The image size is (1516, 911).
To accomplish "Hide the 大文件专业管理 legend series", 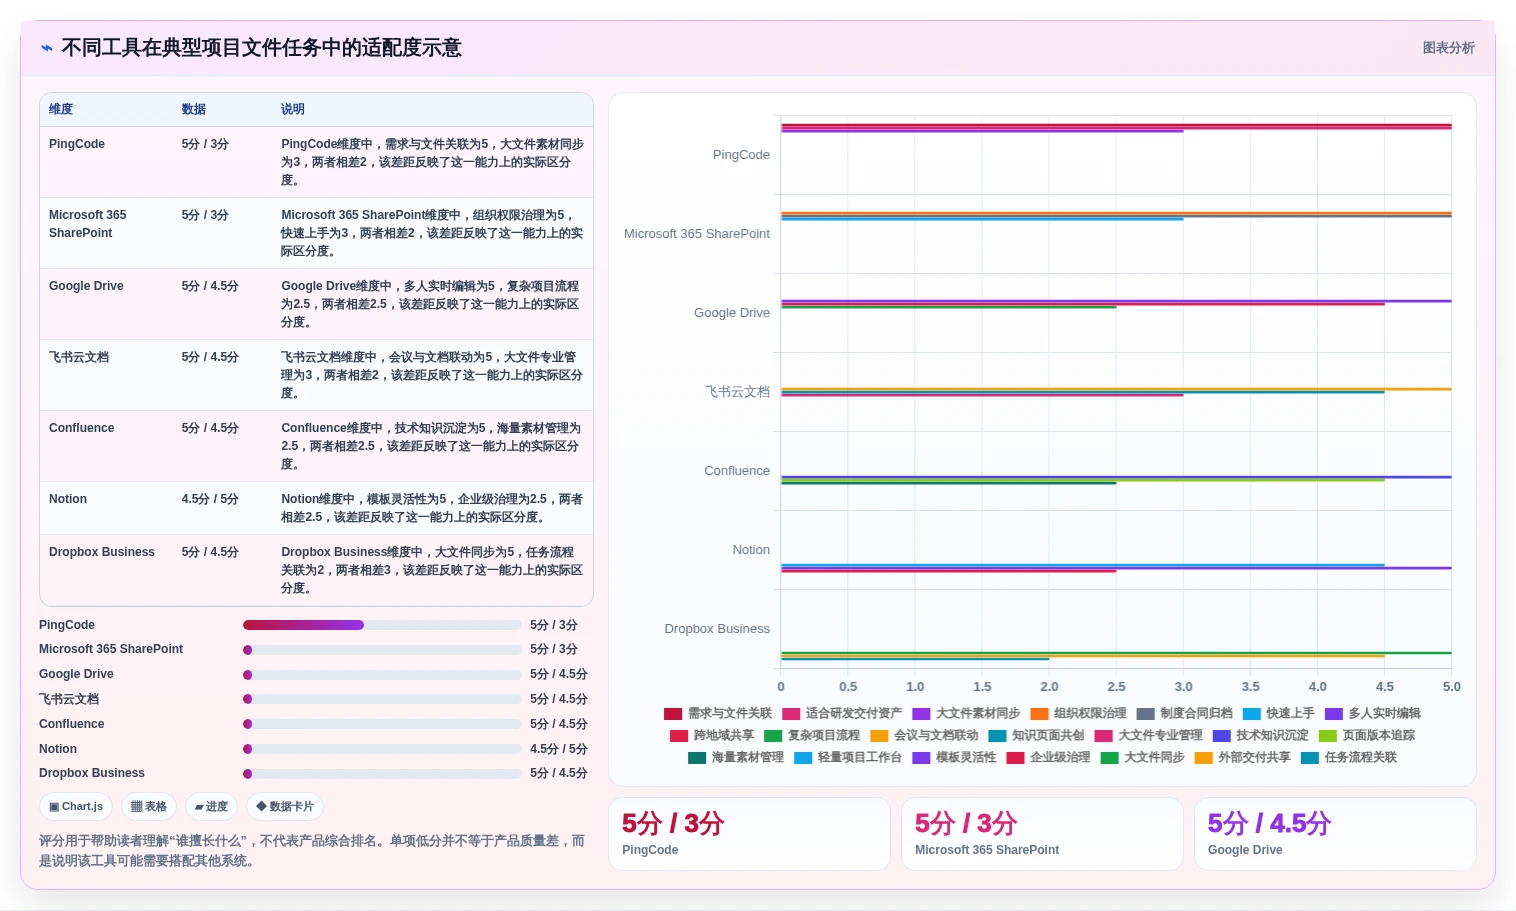I will coord(1148,735).
